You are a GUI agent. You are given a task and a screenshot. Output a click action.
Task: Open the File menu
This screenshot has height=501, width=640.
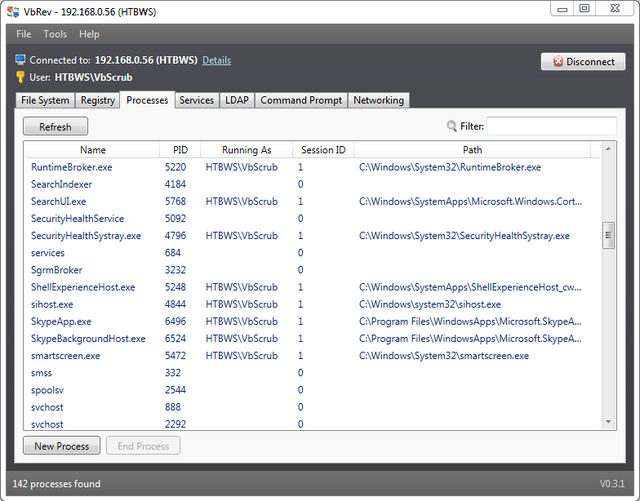[x=24, y=34]
